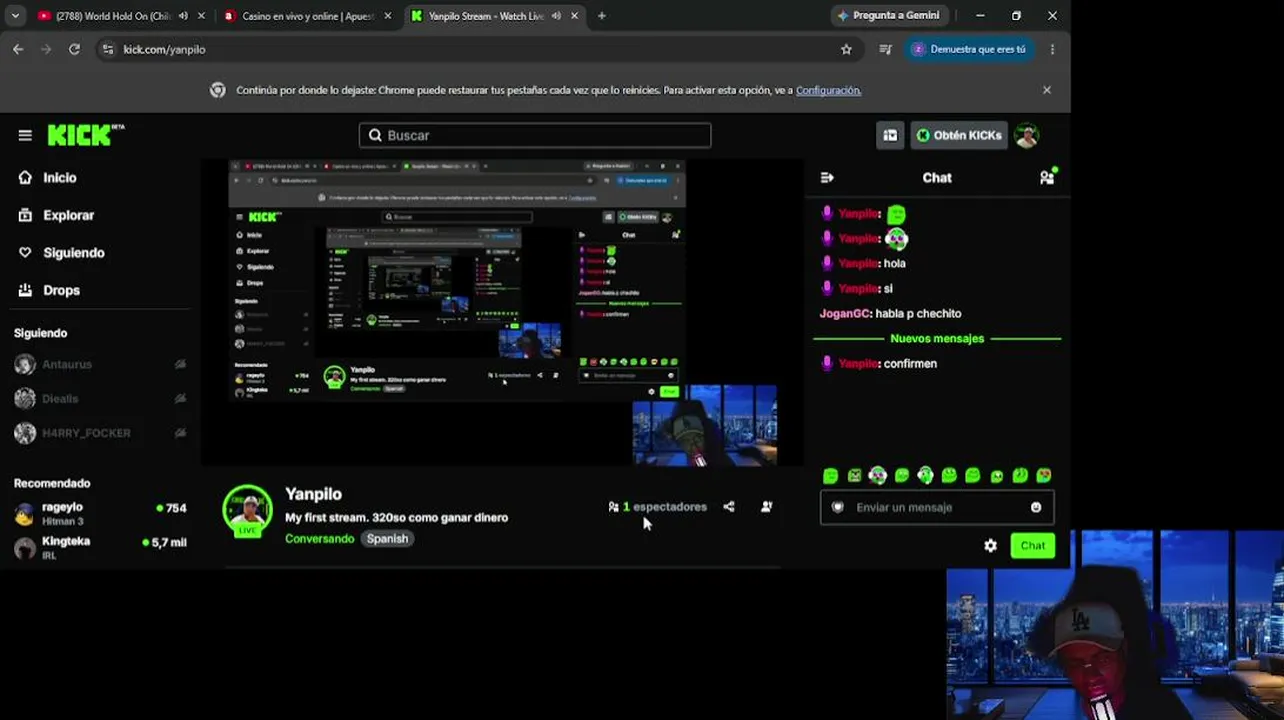Collapse the chat panel

point(827,177)
